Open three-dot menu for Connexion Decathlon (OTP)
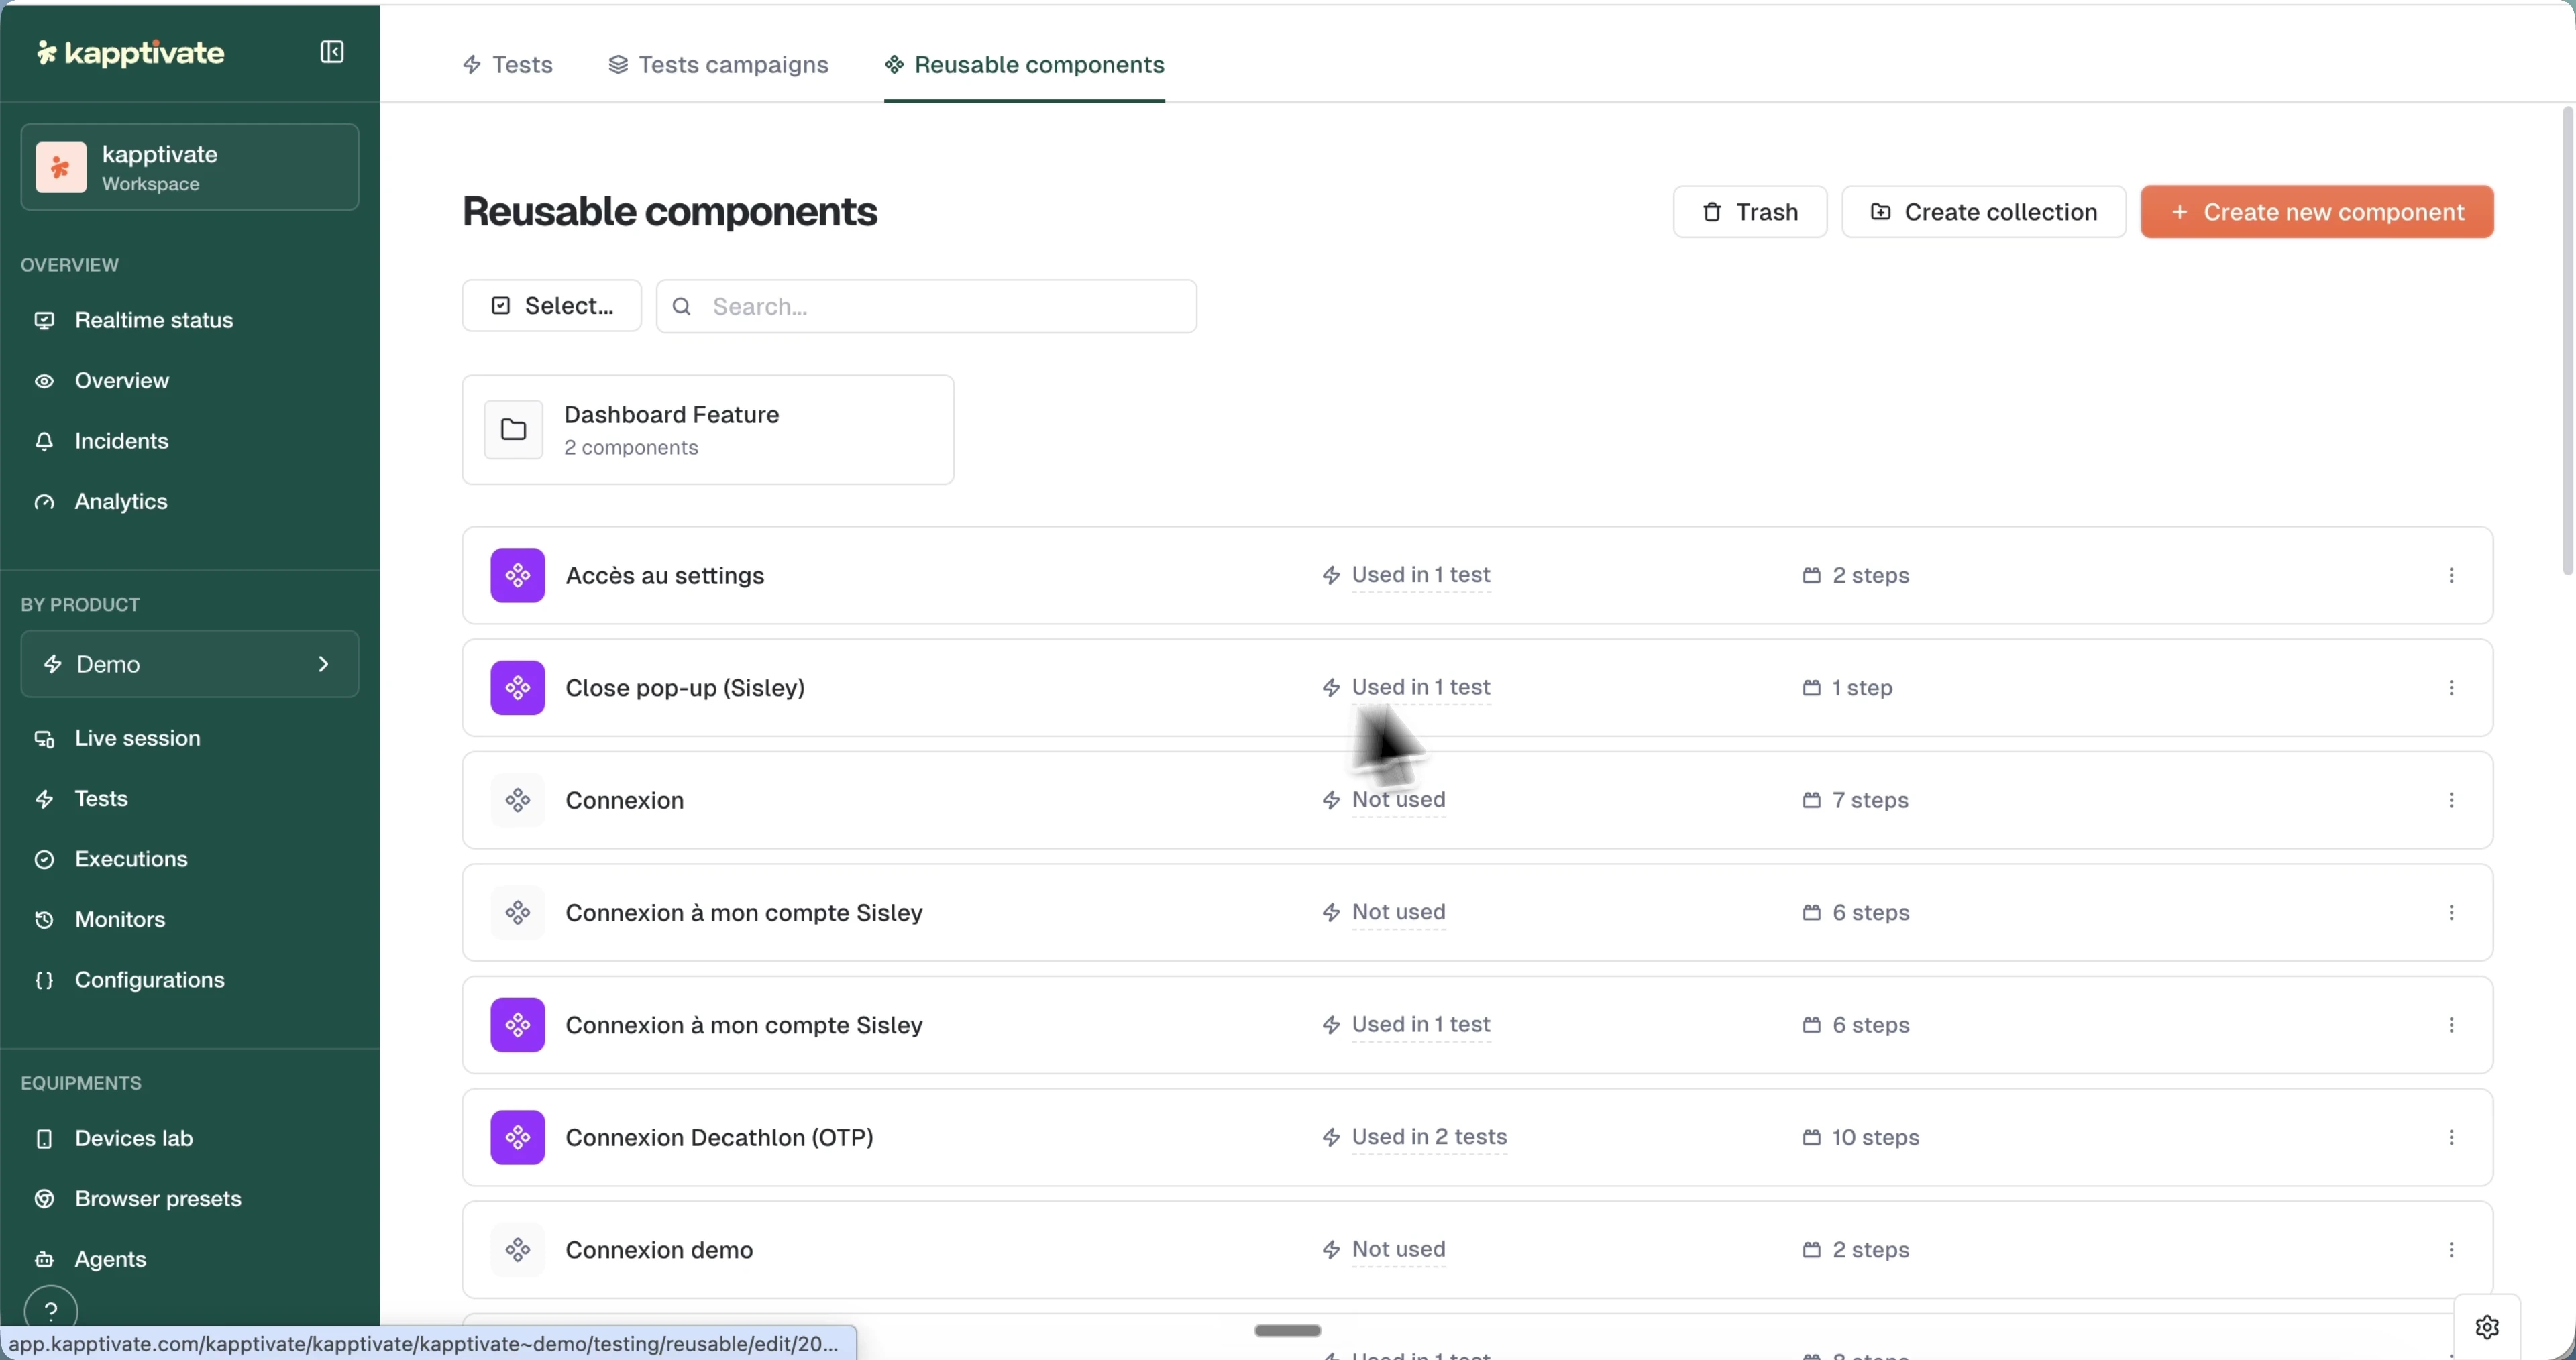This screenshot has width=2576, height=1360. [2451, 1137]
